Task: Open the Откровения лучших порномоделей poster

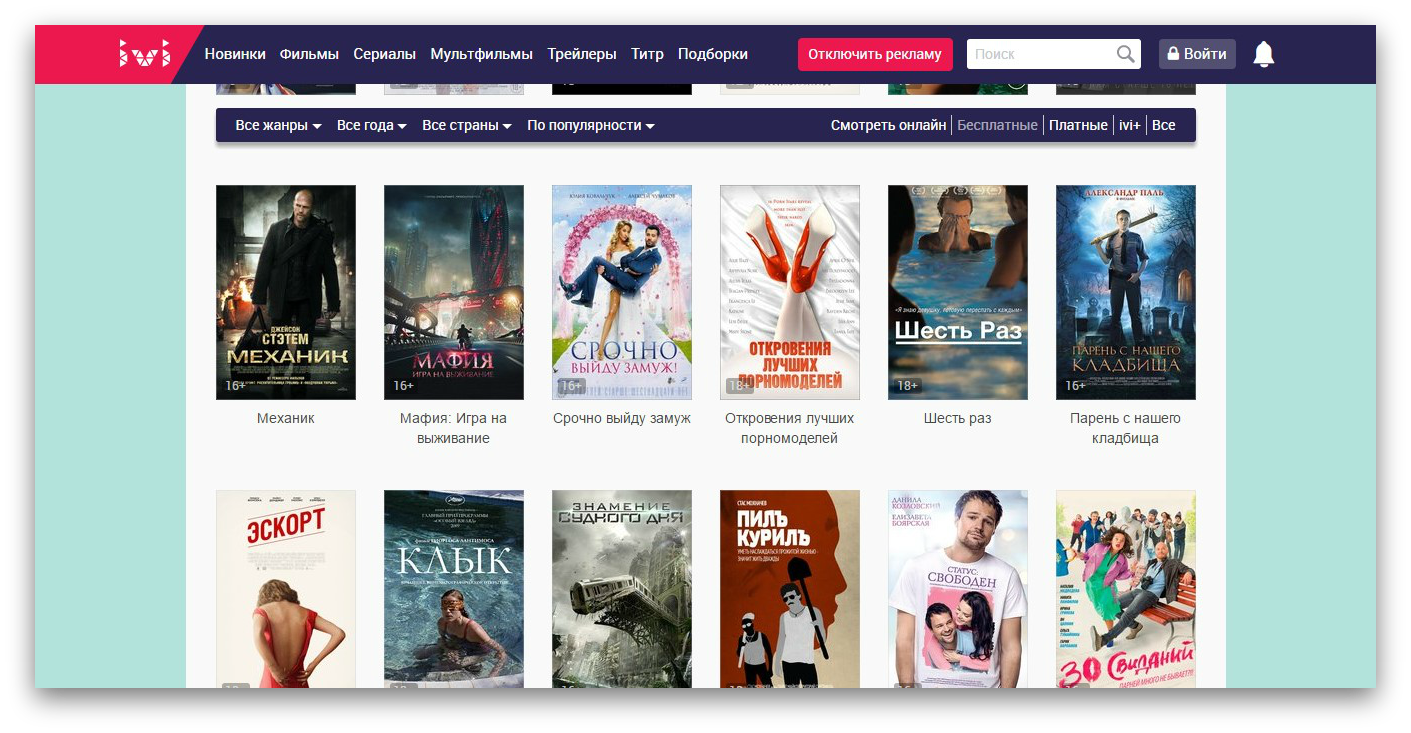Action: (x=790, y=292)
